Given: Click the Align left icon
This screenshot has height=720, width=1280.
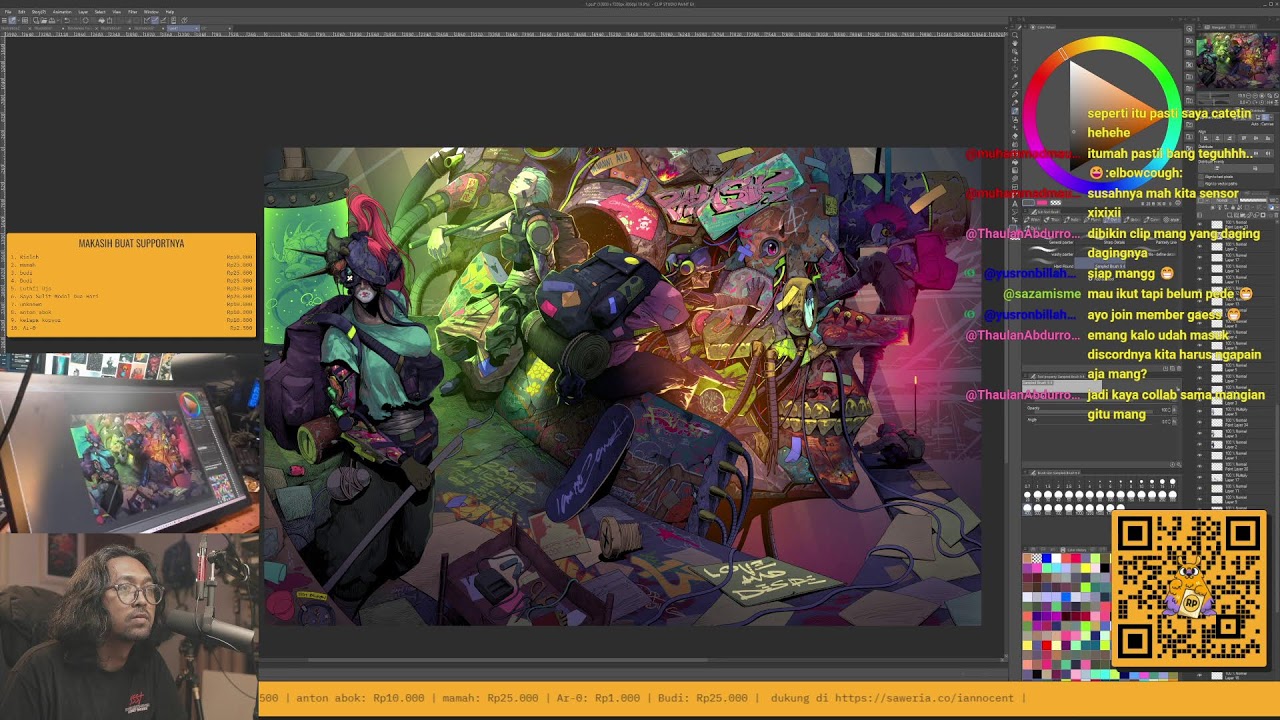Looking at the screenshot, I should [1207, 139].
